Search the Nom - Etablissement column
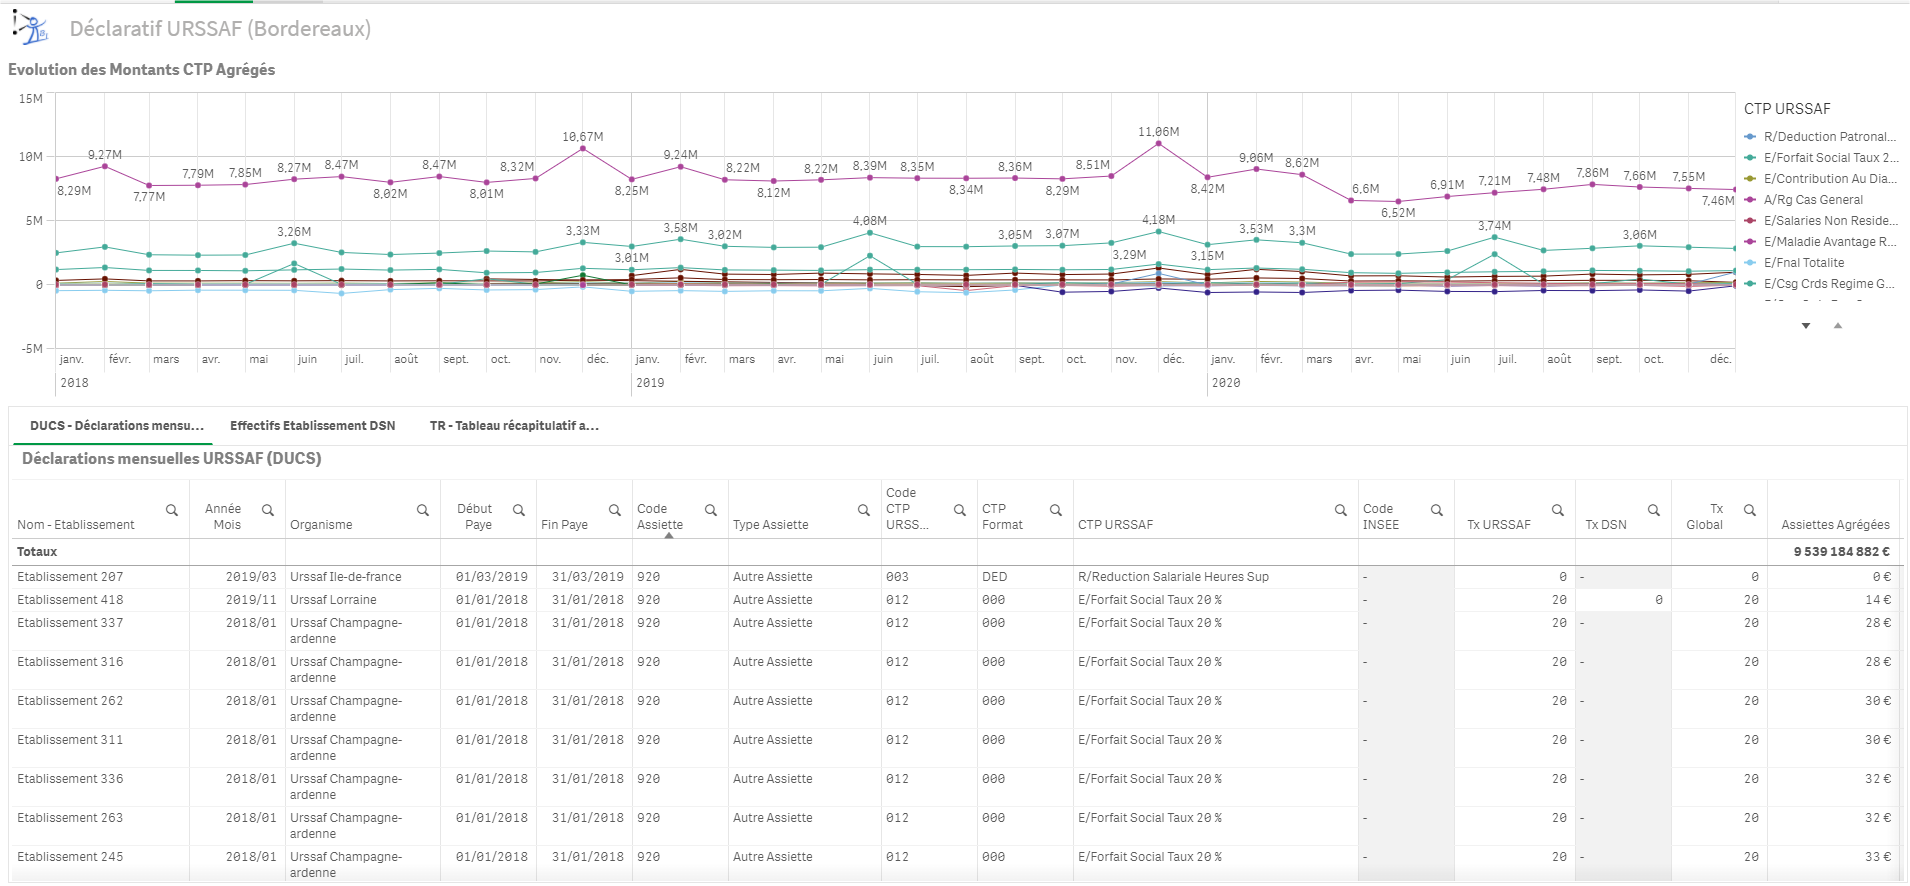 point(172,510)
